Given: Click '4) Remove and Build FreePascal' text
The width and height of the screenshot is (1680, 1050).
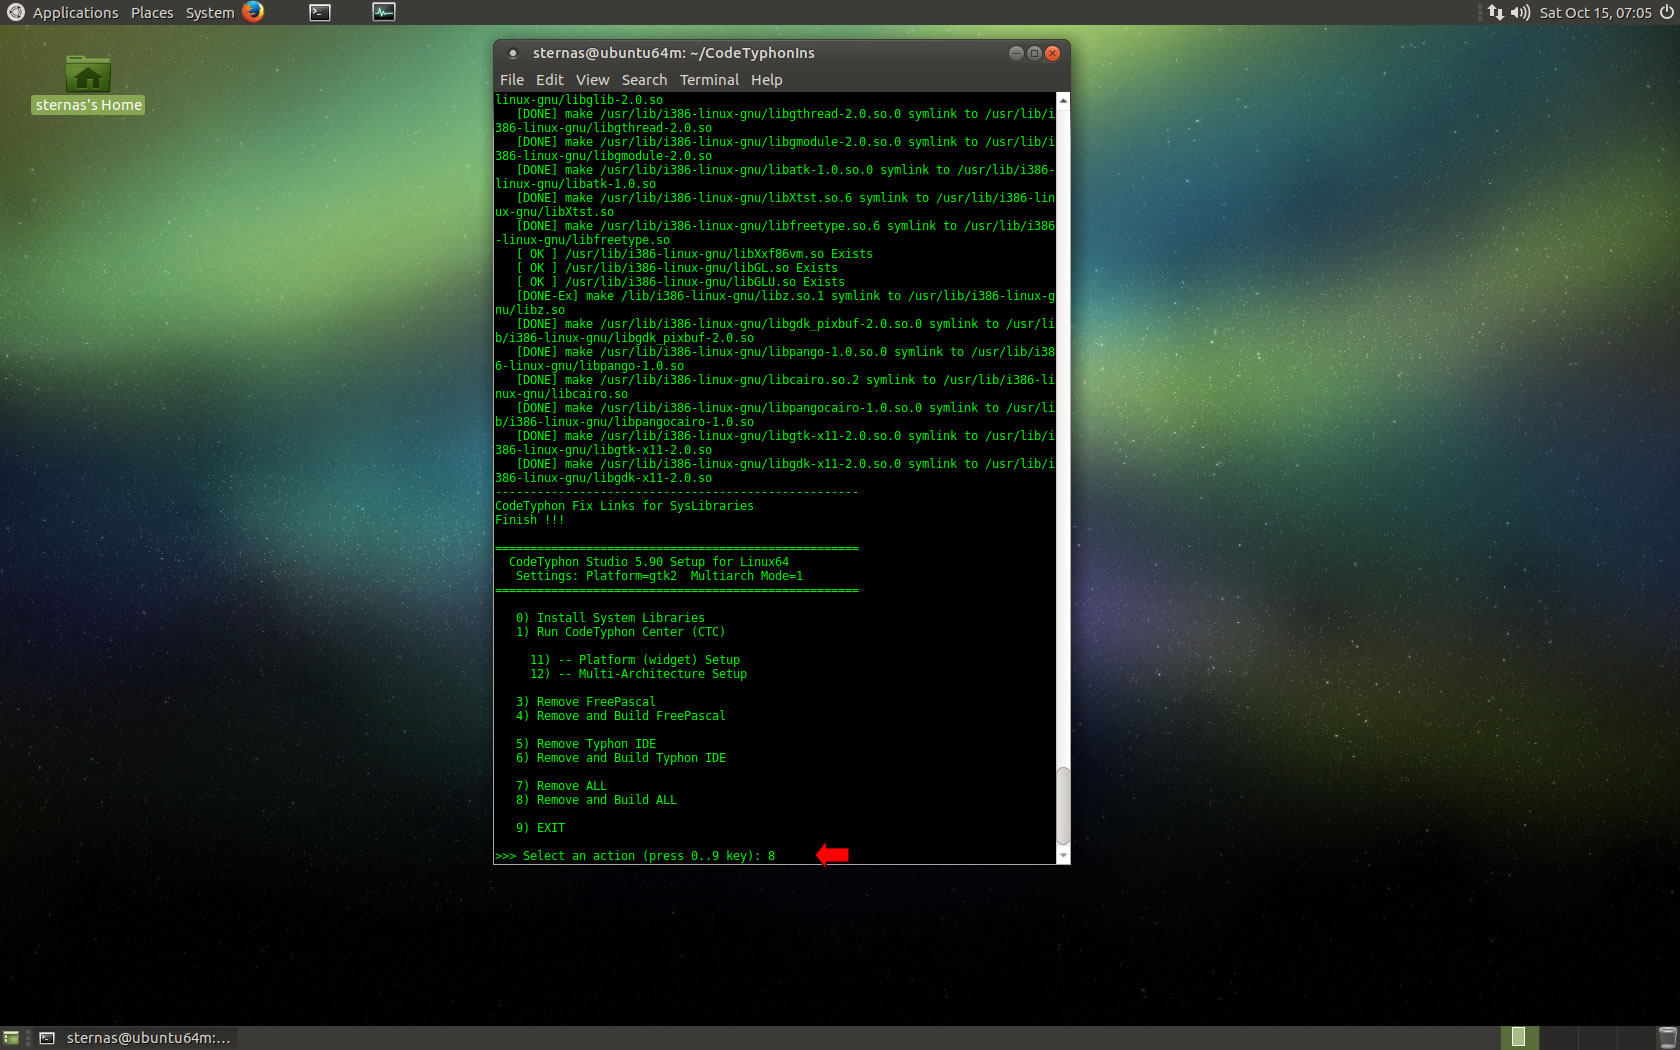Looking at the screenshot, I should [x=621, y=716].
